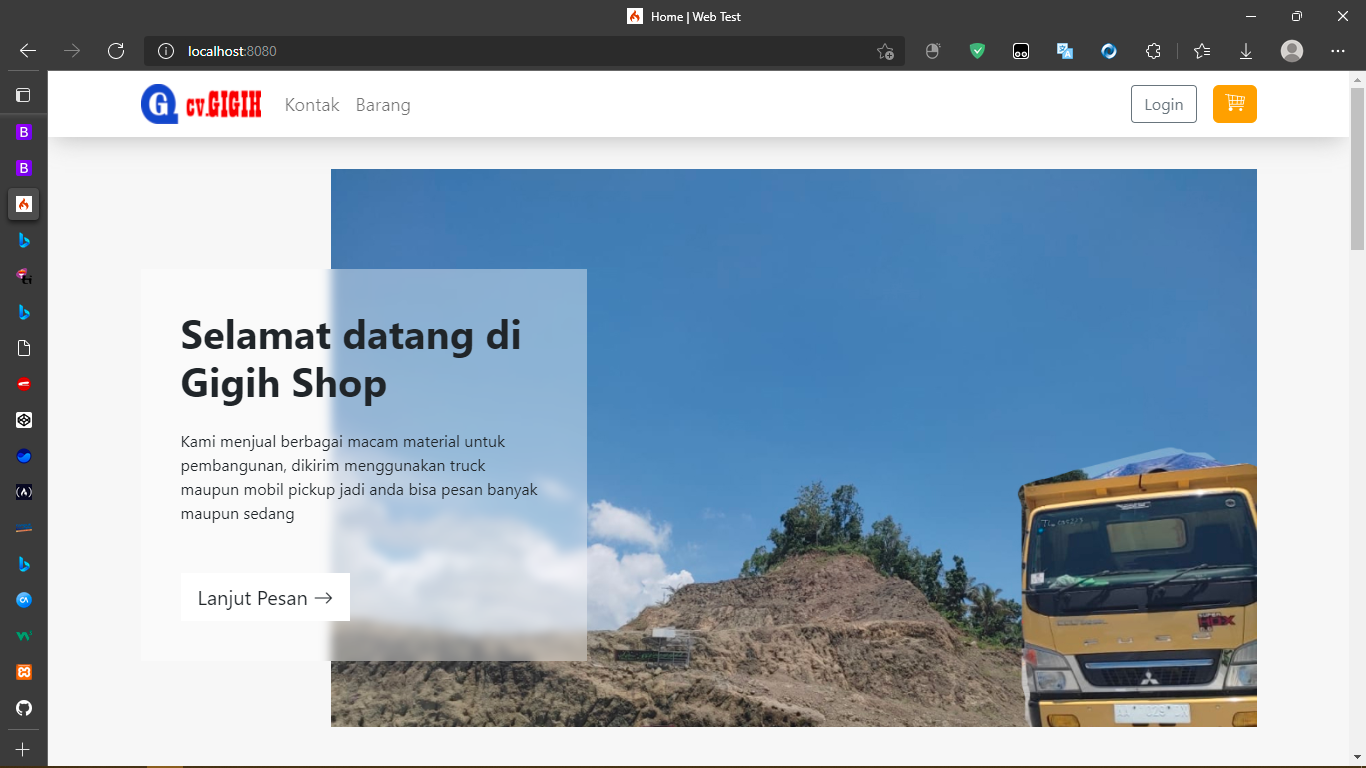
Task: Open the Kontak navigation link
Action: tap(311, 104)
